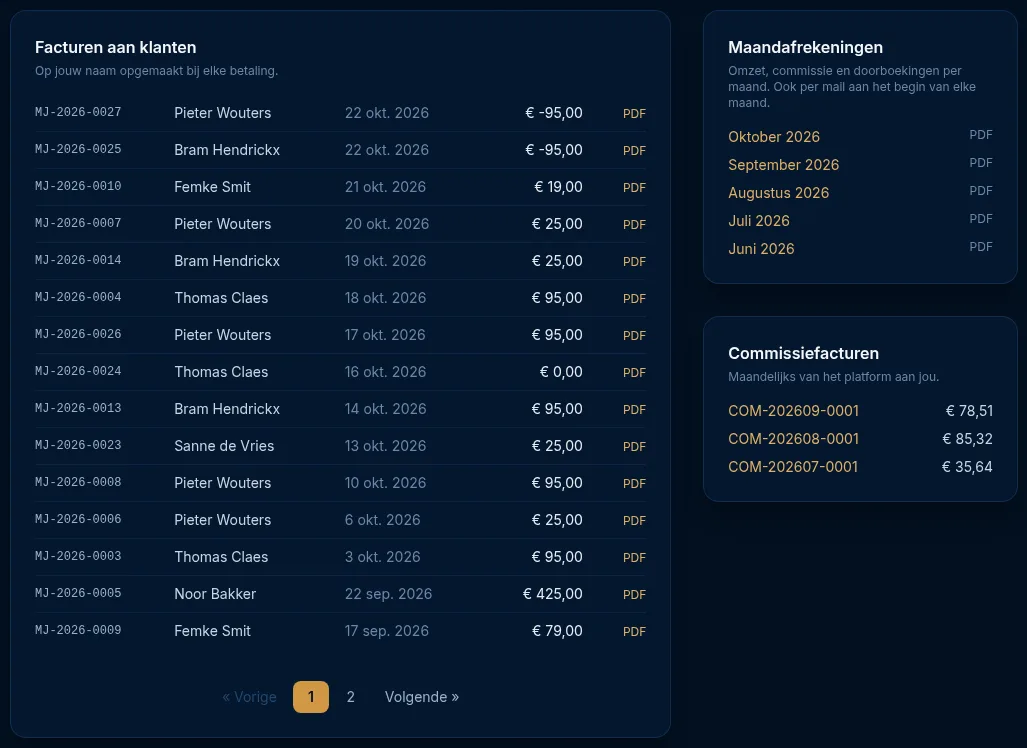The image size is (1027, 748).
Task: Download PDF of invoice MJ-2026-0005
Action: point(634,594)
